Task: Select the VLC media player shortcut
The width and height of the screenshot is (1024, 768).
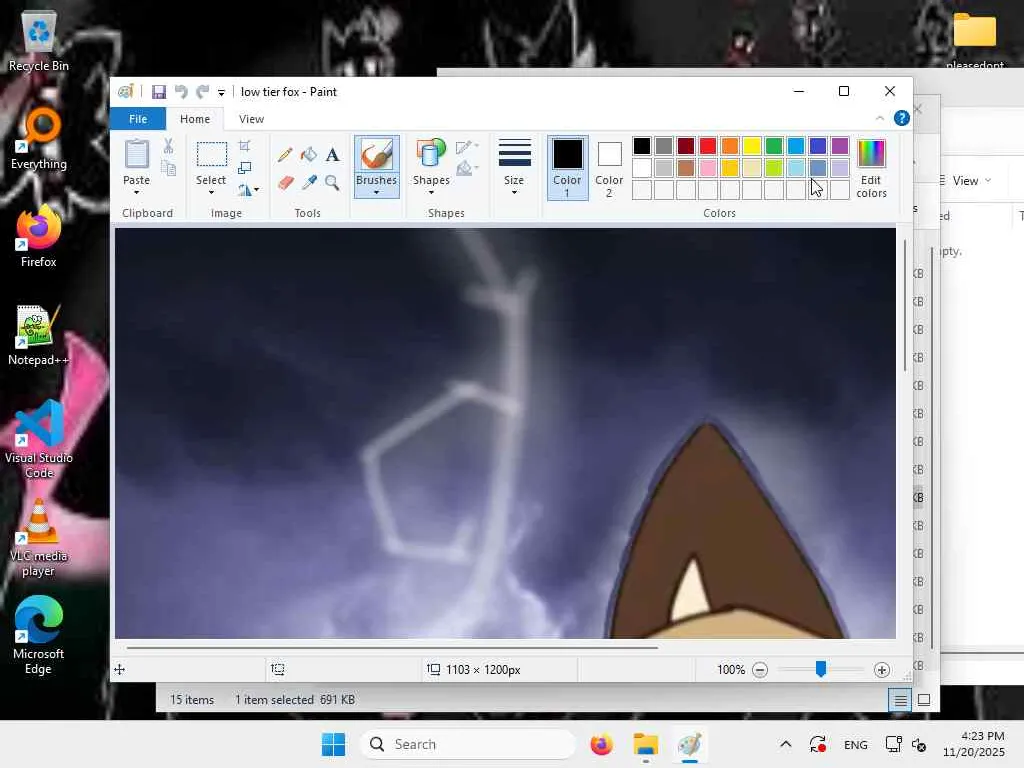Action: tap(39, 538)
